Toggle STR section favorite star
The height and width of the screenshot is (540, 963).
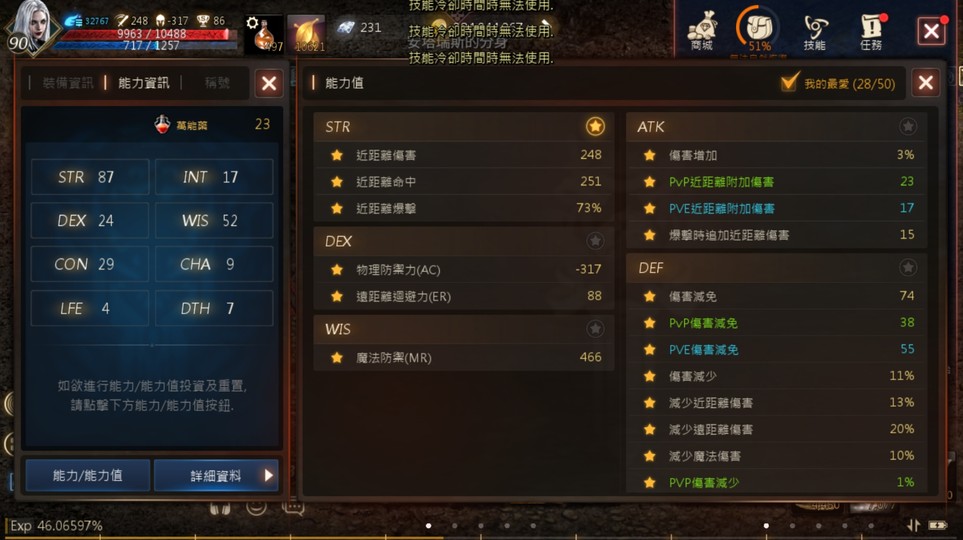pos(595,127)
